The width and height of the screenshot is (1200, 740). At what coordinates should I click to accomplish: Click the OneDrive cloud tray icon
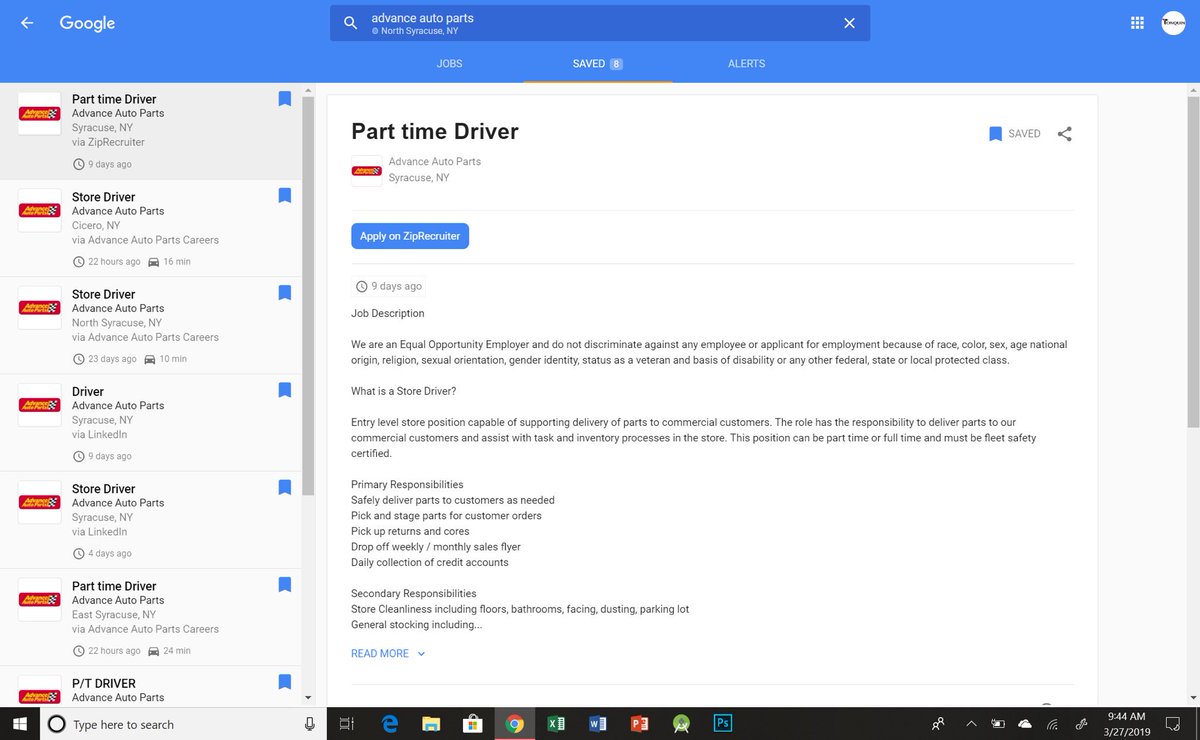point(1025,724)
